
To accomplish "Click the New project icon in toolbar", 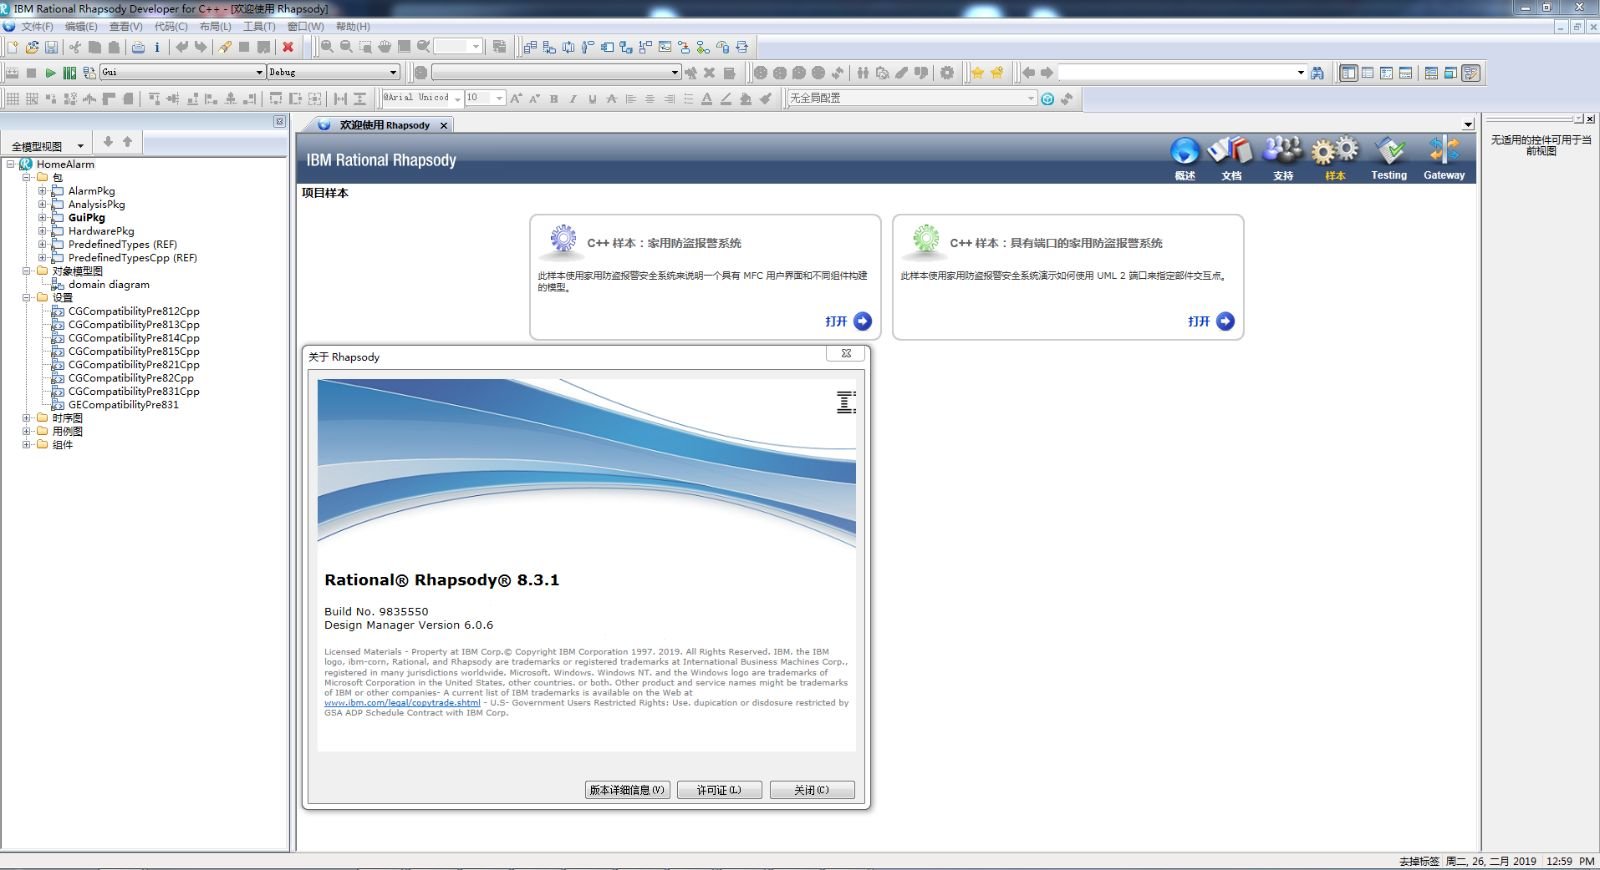I will pos(12,47).
